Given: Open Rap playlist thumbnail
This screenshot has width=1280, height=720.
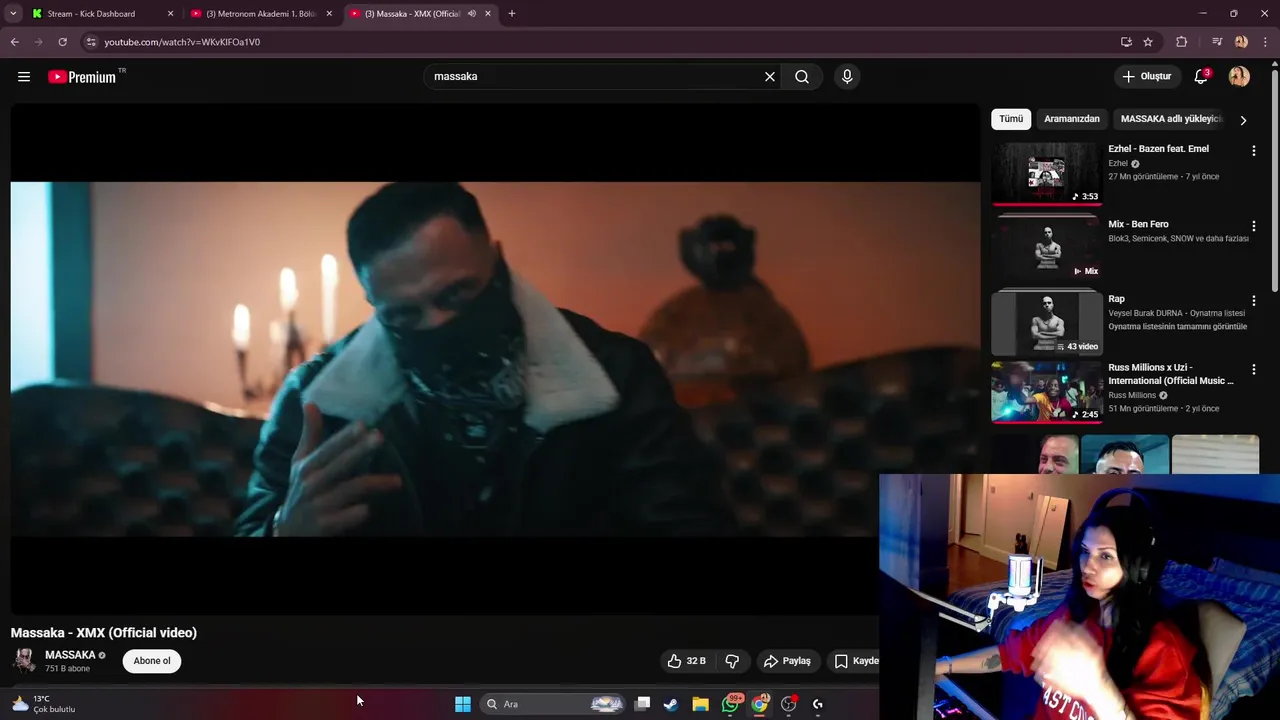Looking at the screenshot, I should click(1046, 323).
